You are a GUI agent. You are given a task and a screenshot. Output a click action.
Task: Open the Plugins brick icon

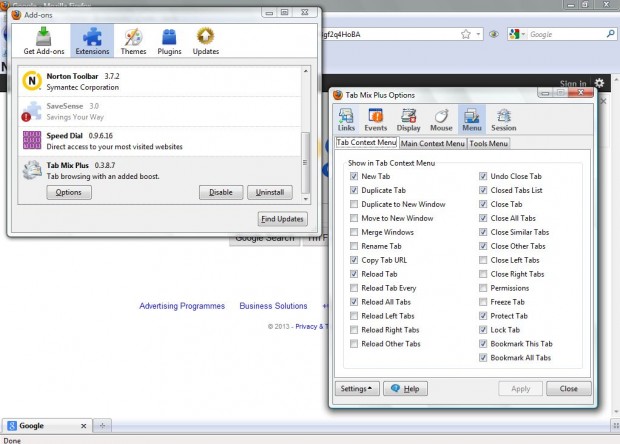pos(169,37)
